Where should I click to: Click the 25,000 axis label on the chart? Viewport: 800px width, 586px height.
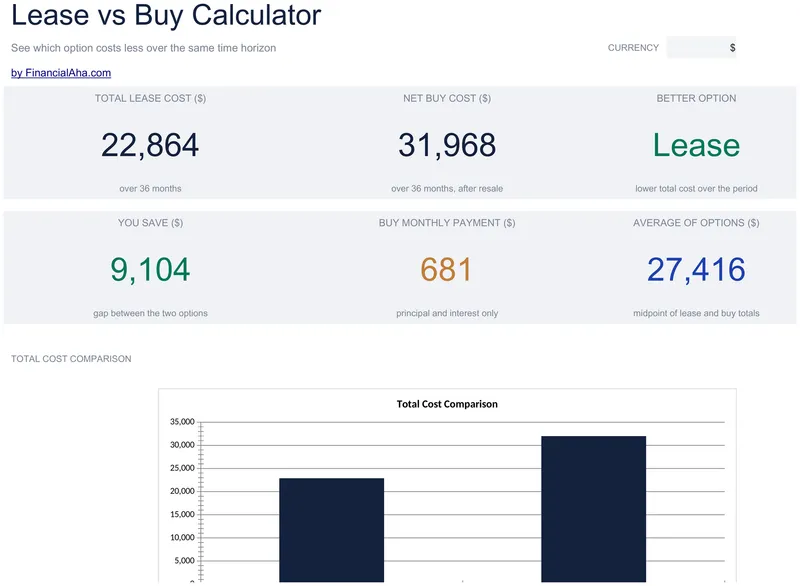(x=182, y=468)
